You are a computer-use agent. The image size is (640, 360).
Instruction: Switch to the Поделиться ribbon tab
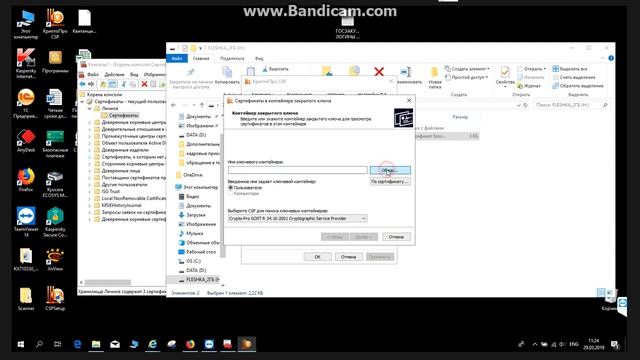[x=232, y=59]
